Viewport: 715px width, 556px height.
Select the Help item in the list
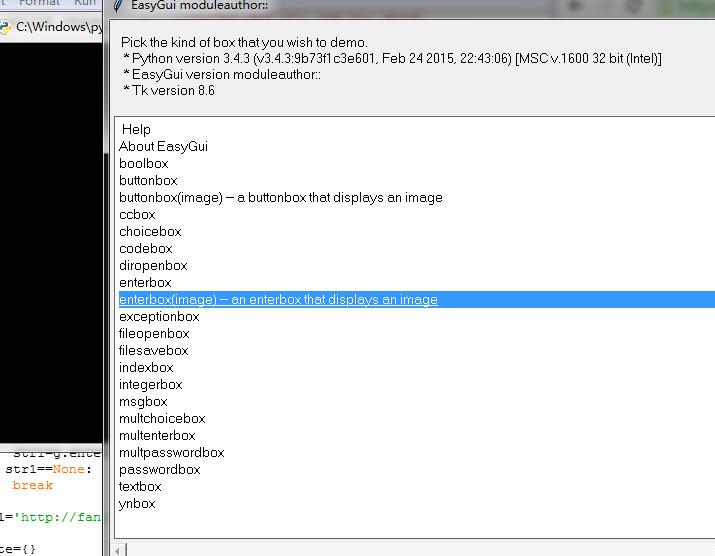[136, 130]
